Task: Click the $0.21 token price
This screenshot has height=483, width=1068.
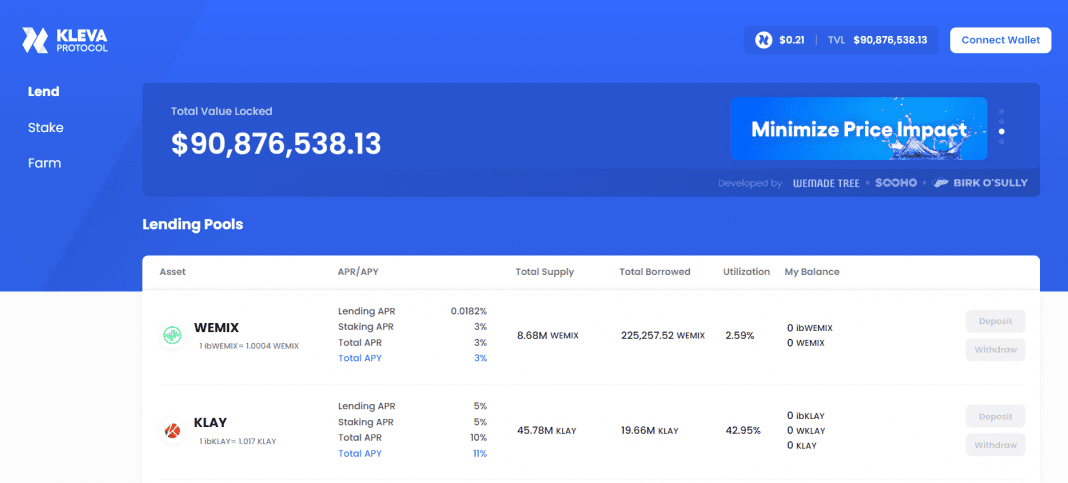Action: click(792, 40)
